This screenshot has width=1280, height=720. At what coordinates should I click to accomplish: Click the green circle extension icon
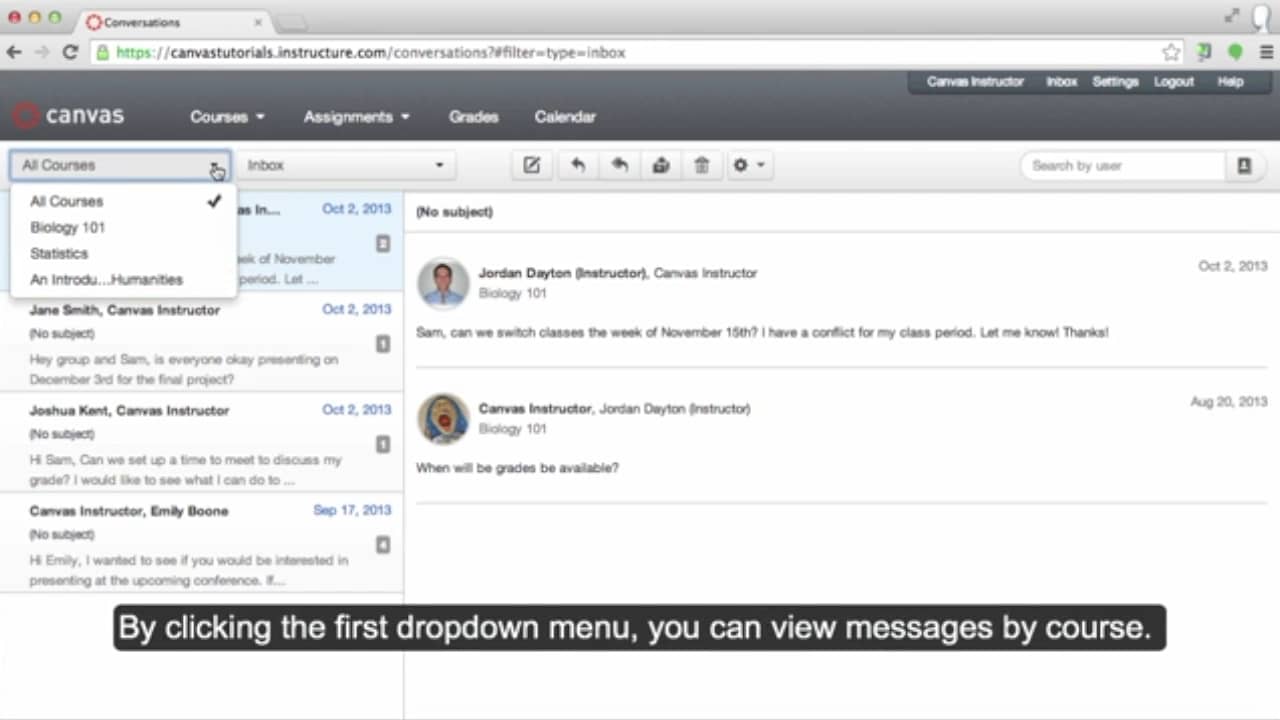click(x=1236, y=52)
